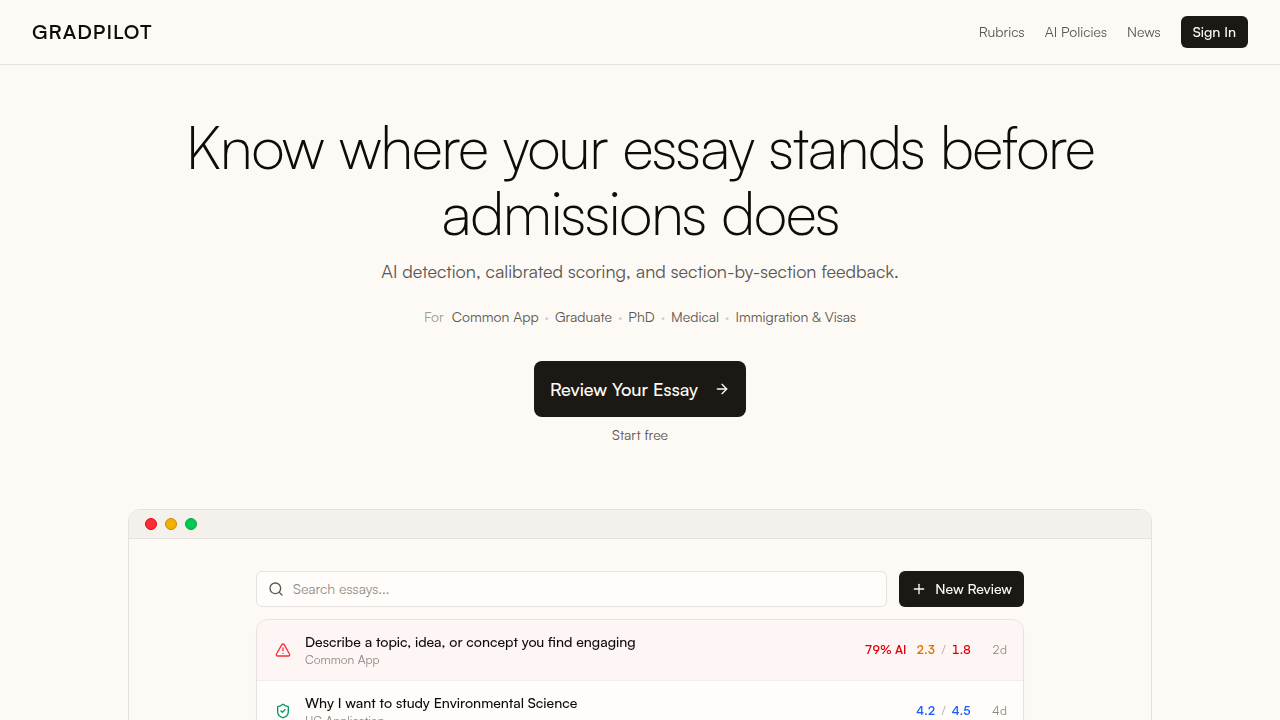Image resolution: width=1280 pixels, height=720 pixels.
Task: Open the Immigration & Visas link
Action: tap(796, 317)
